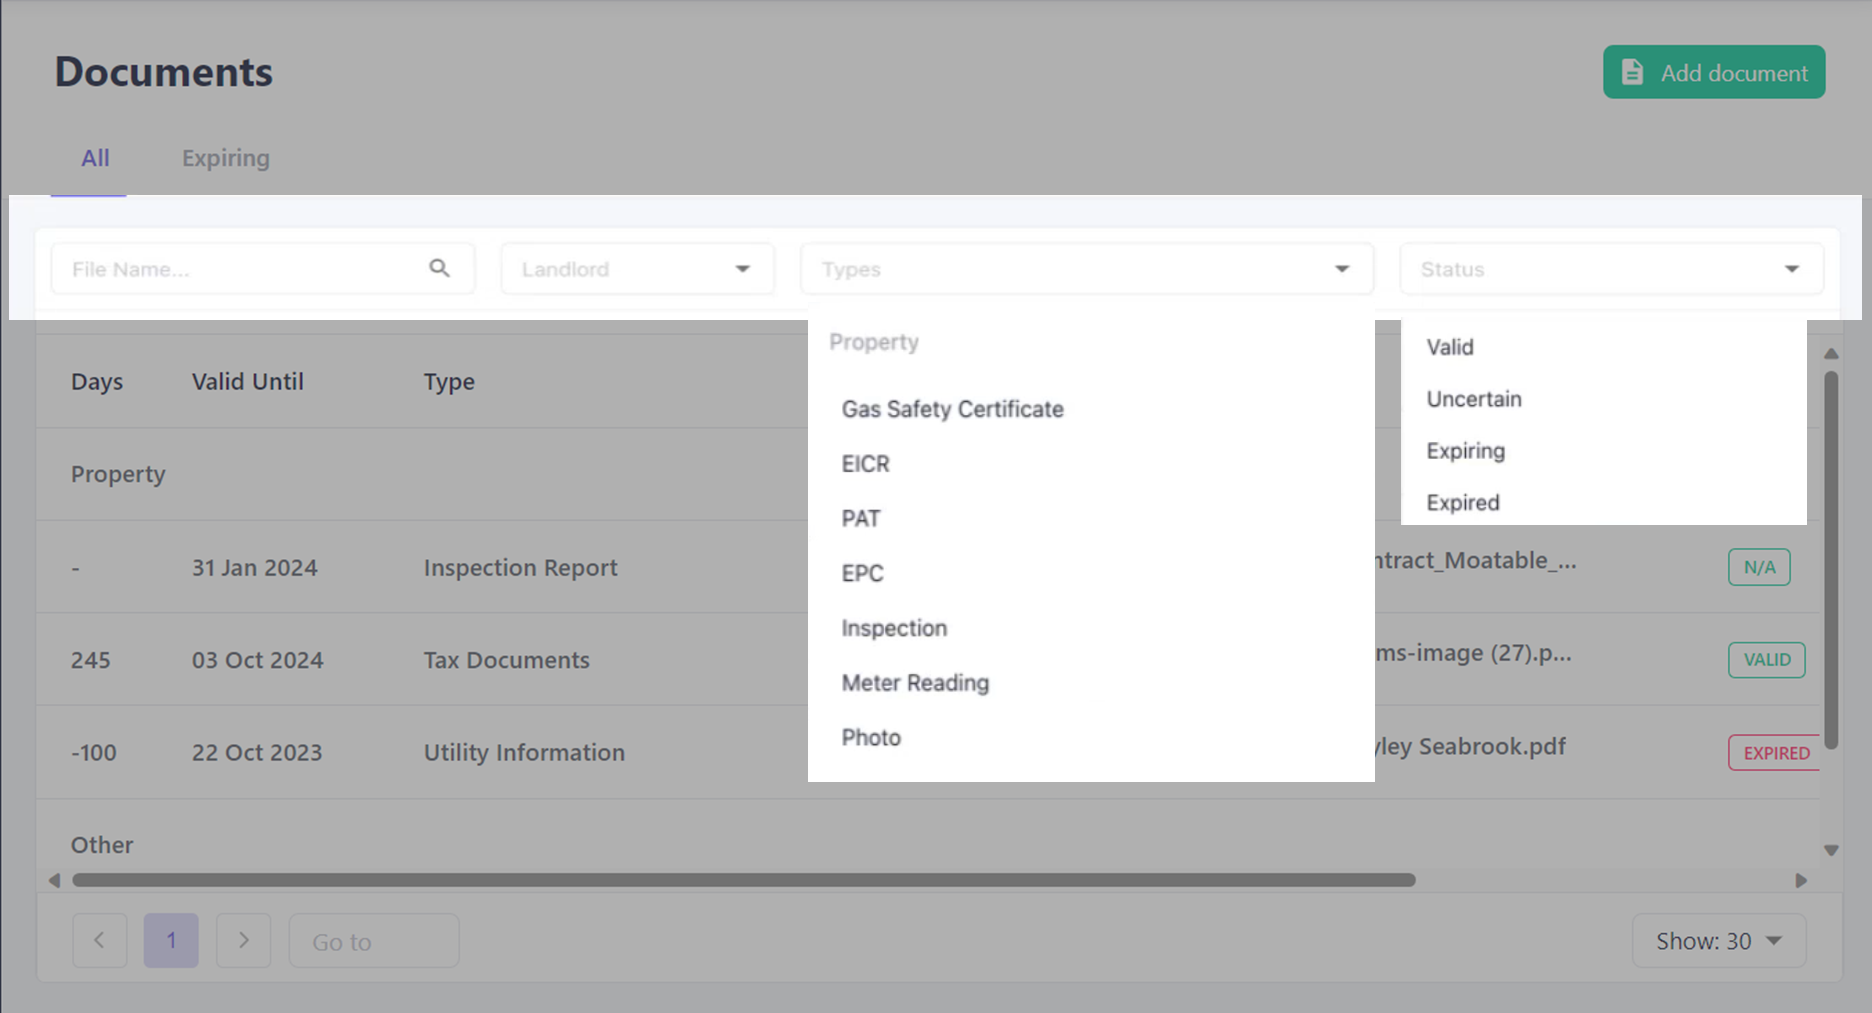Select the Expired status filter option

pyautogui.click(x=1462, y=502)
